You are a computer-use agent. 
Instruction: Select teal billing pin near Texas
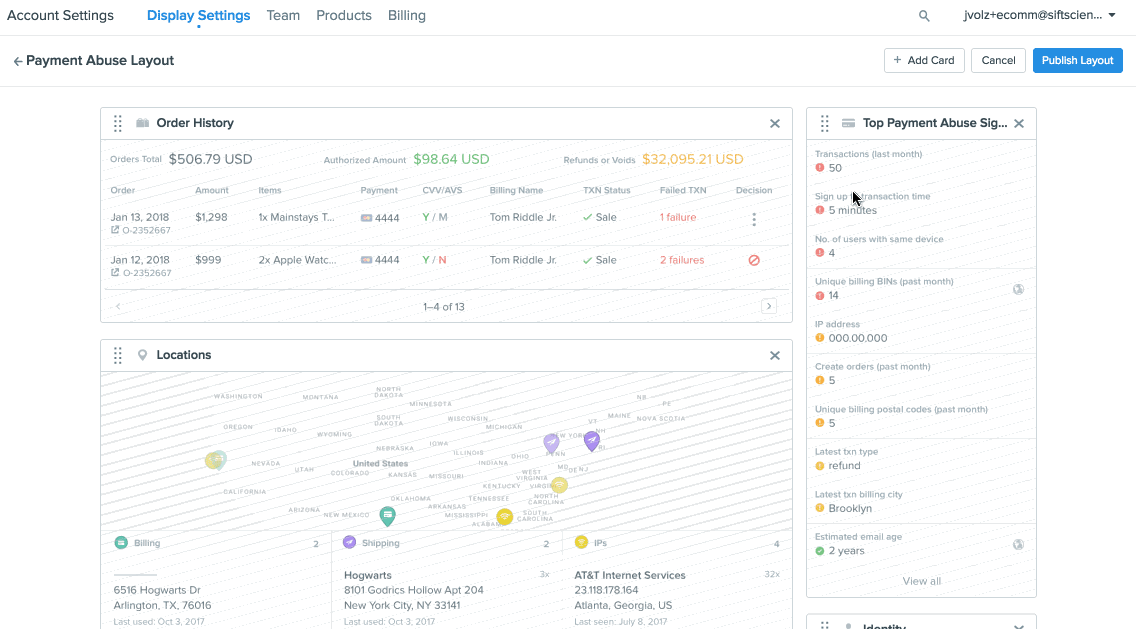[x=388, y=516]
